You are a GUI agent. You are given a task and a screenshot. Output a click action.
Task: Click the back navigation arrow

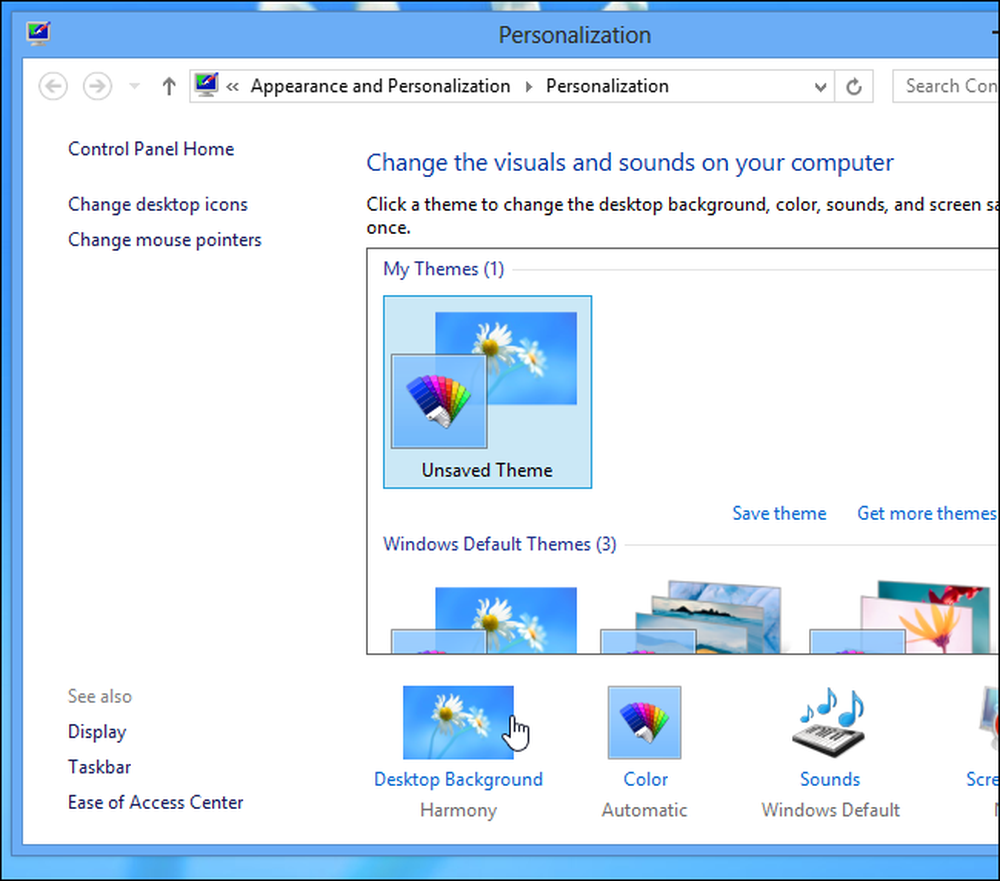pos(53,86)
